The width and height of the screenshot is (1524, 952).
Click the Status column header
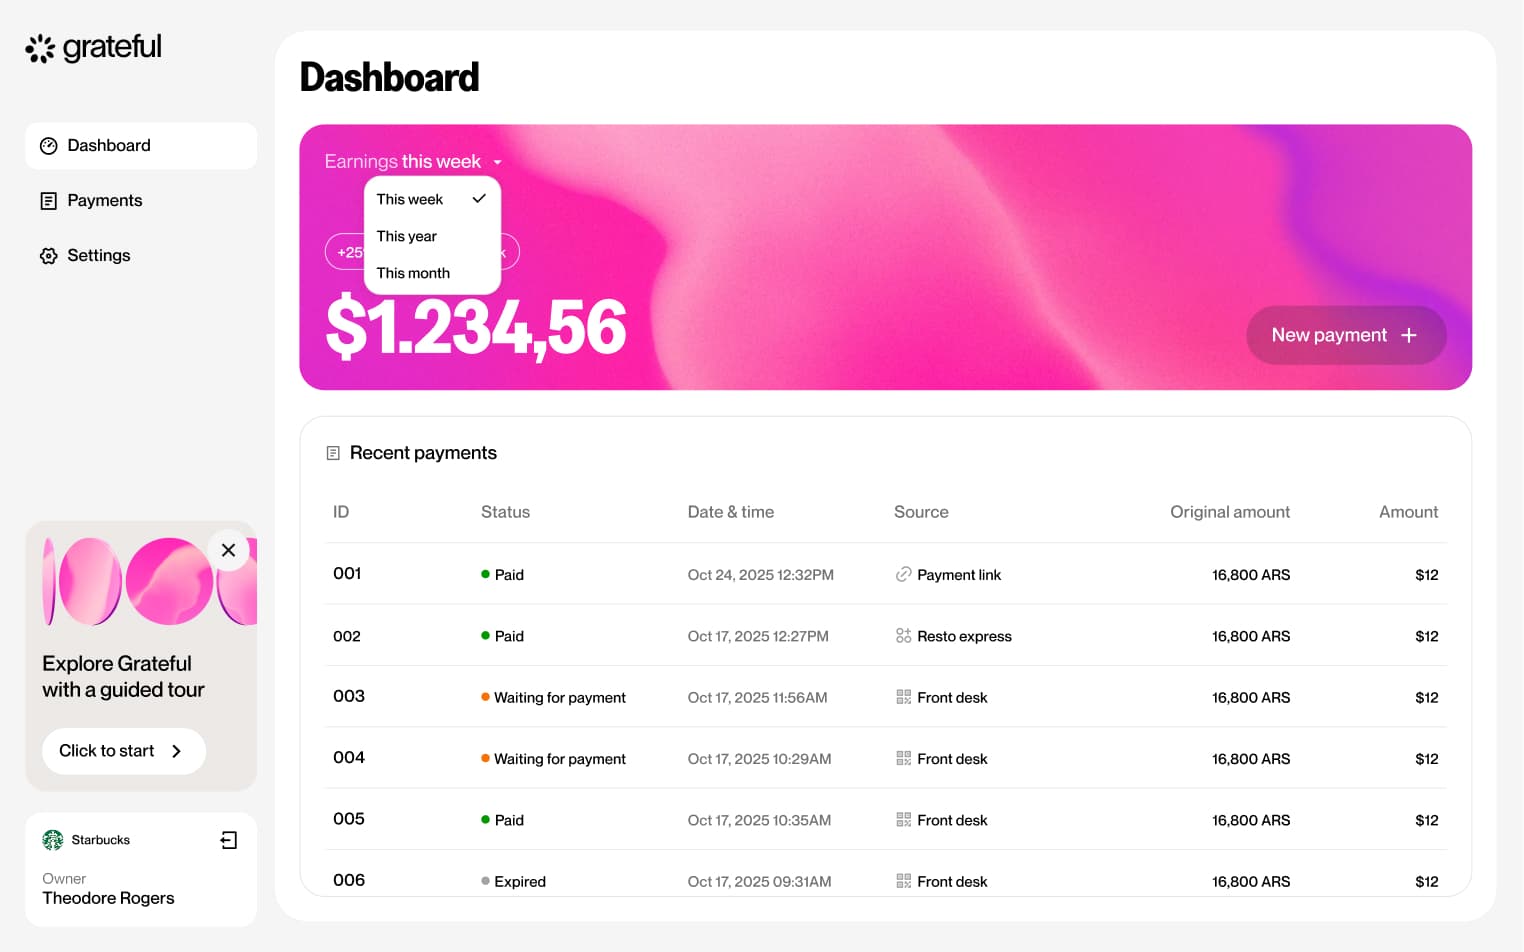click(505, 512)
